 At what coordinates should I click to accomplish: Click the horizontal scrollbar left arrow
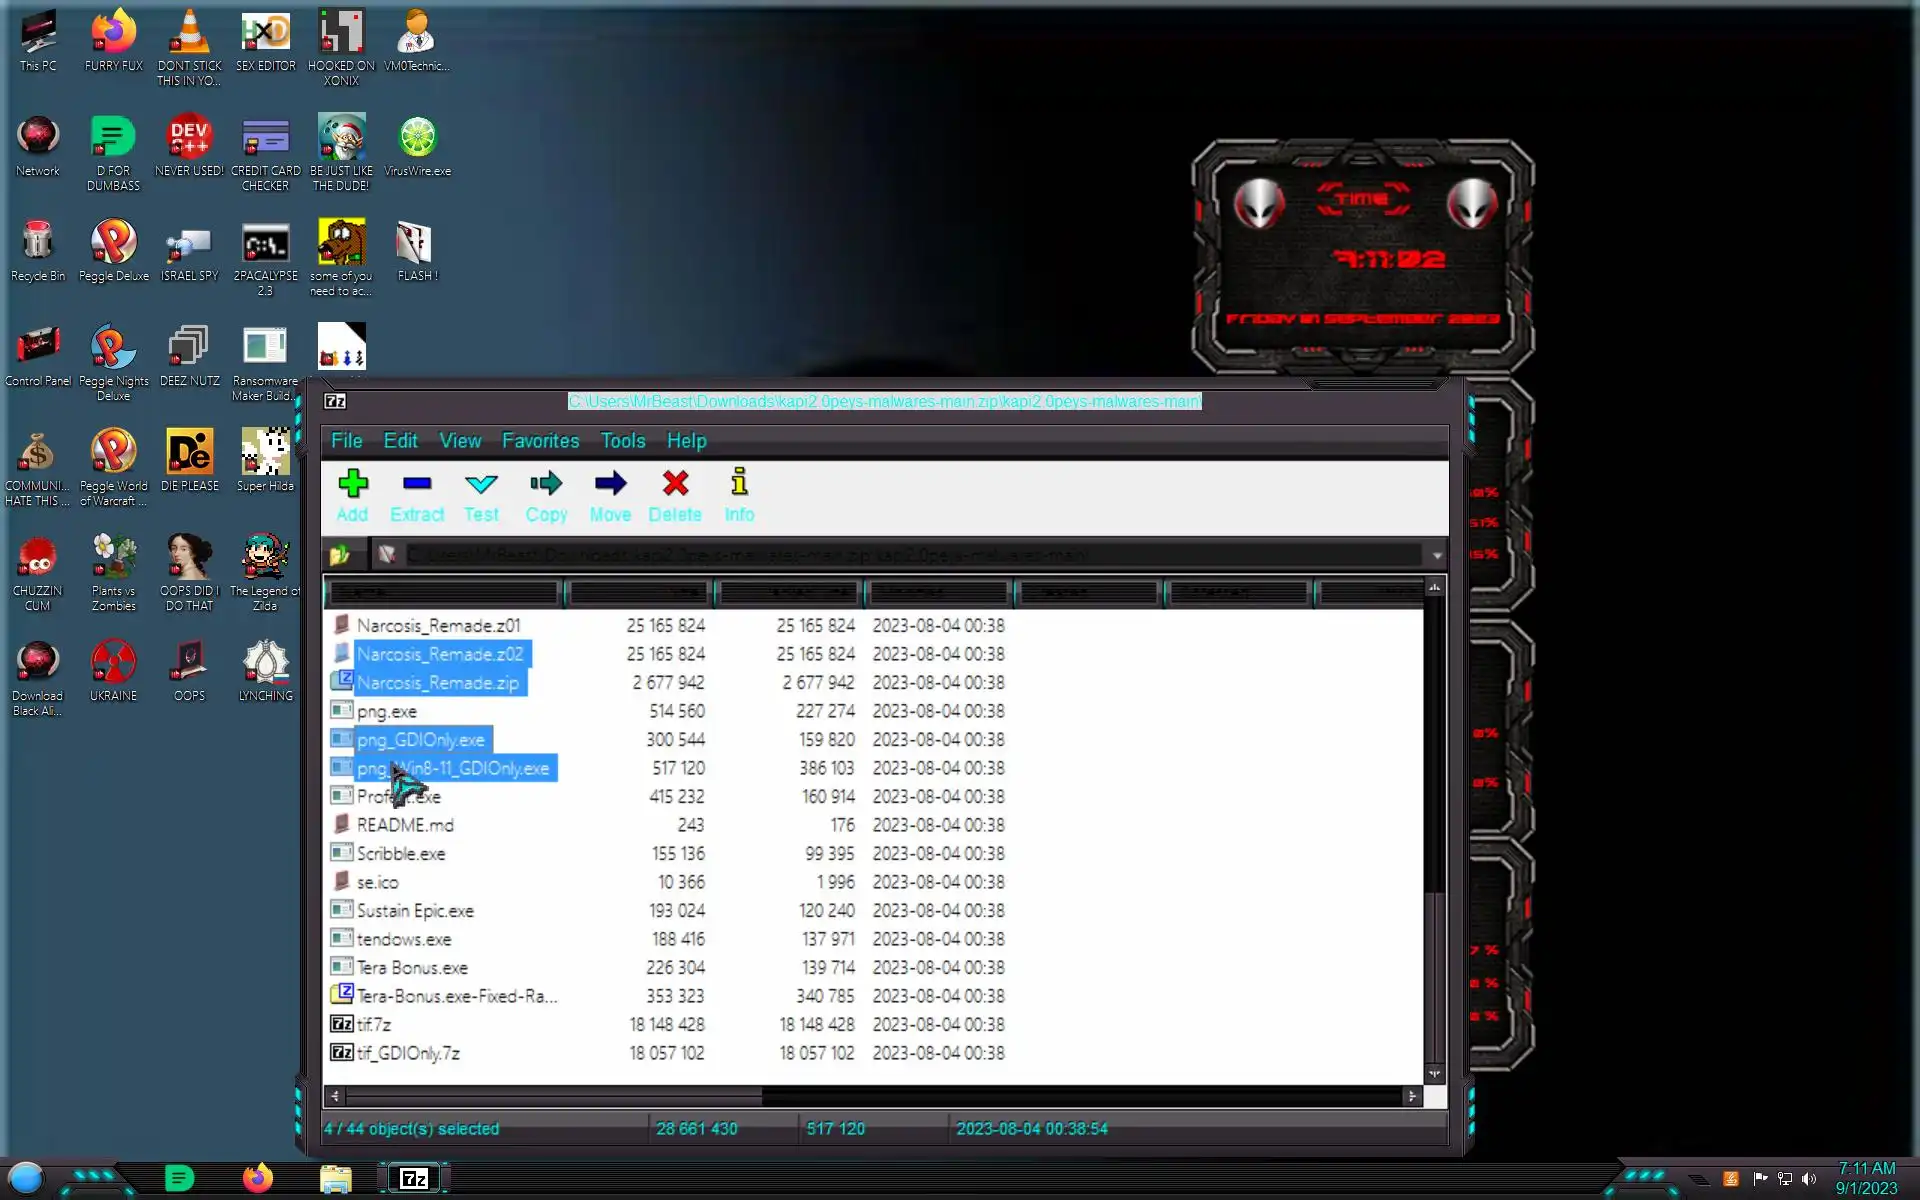click(335, 1096)
